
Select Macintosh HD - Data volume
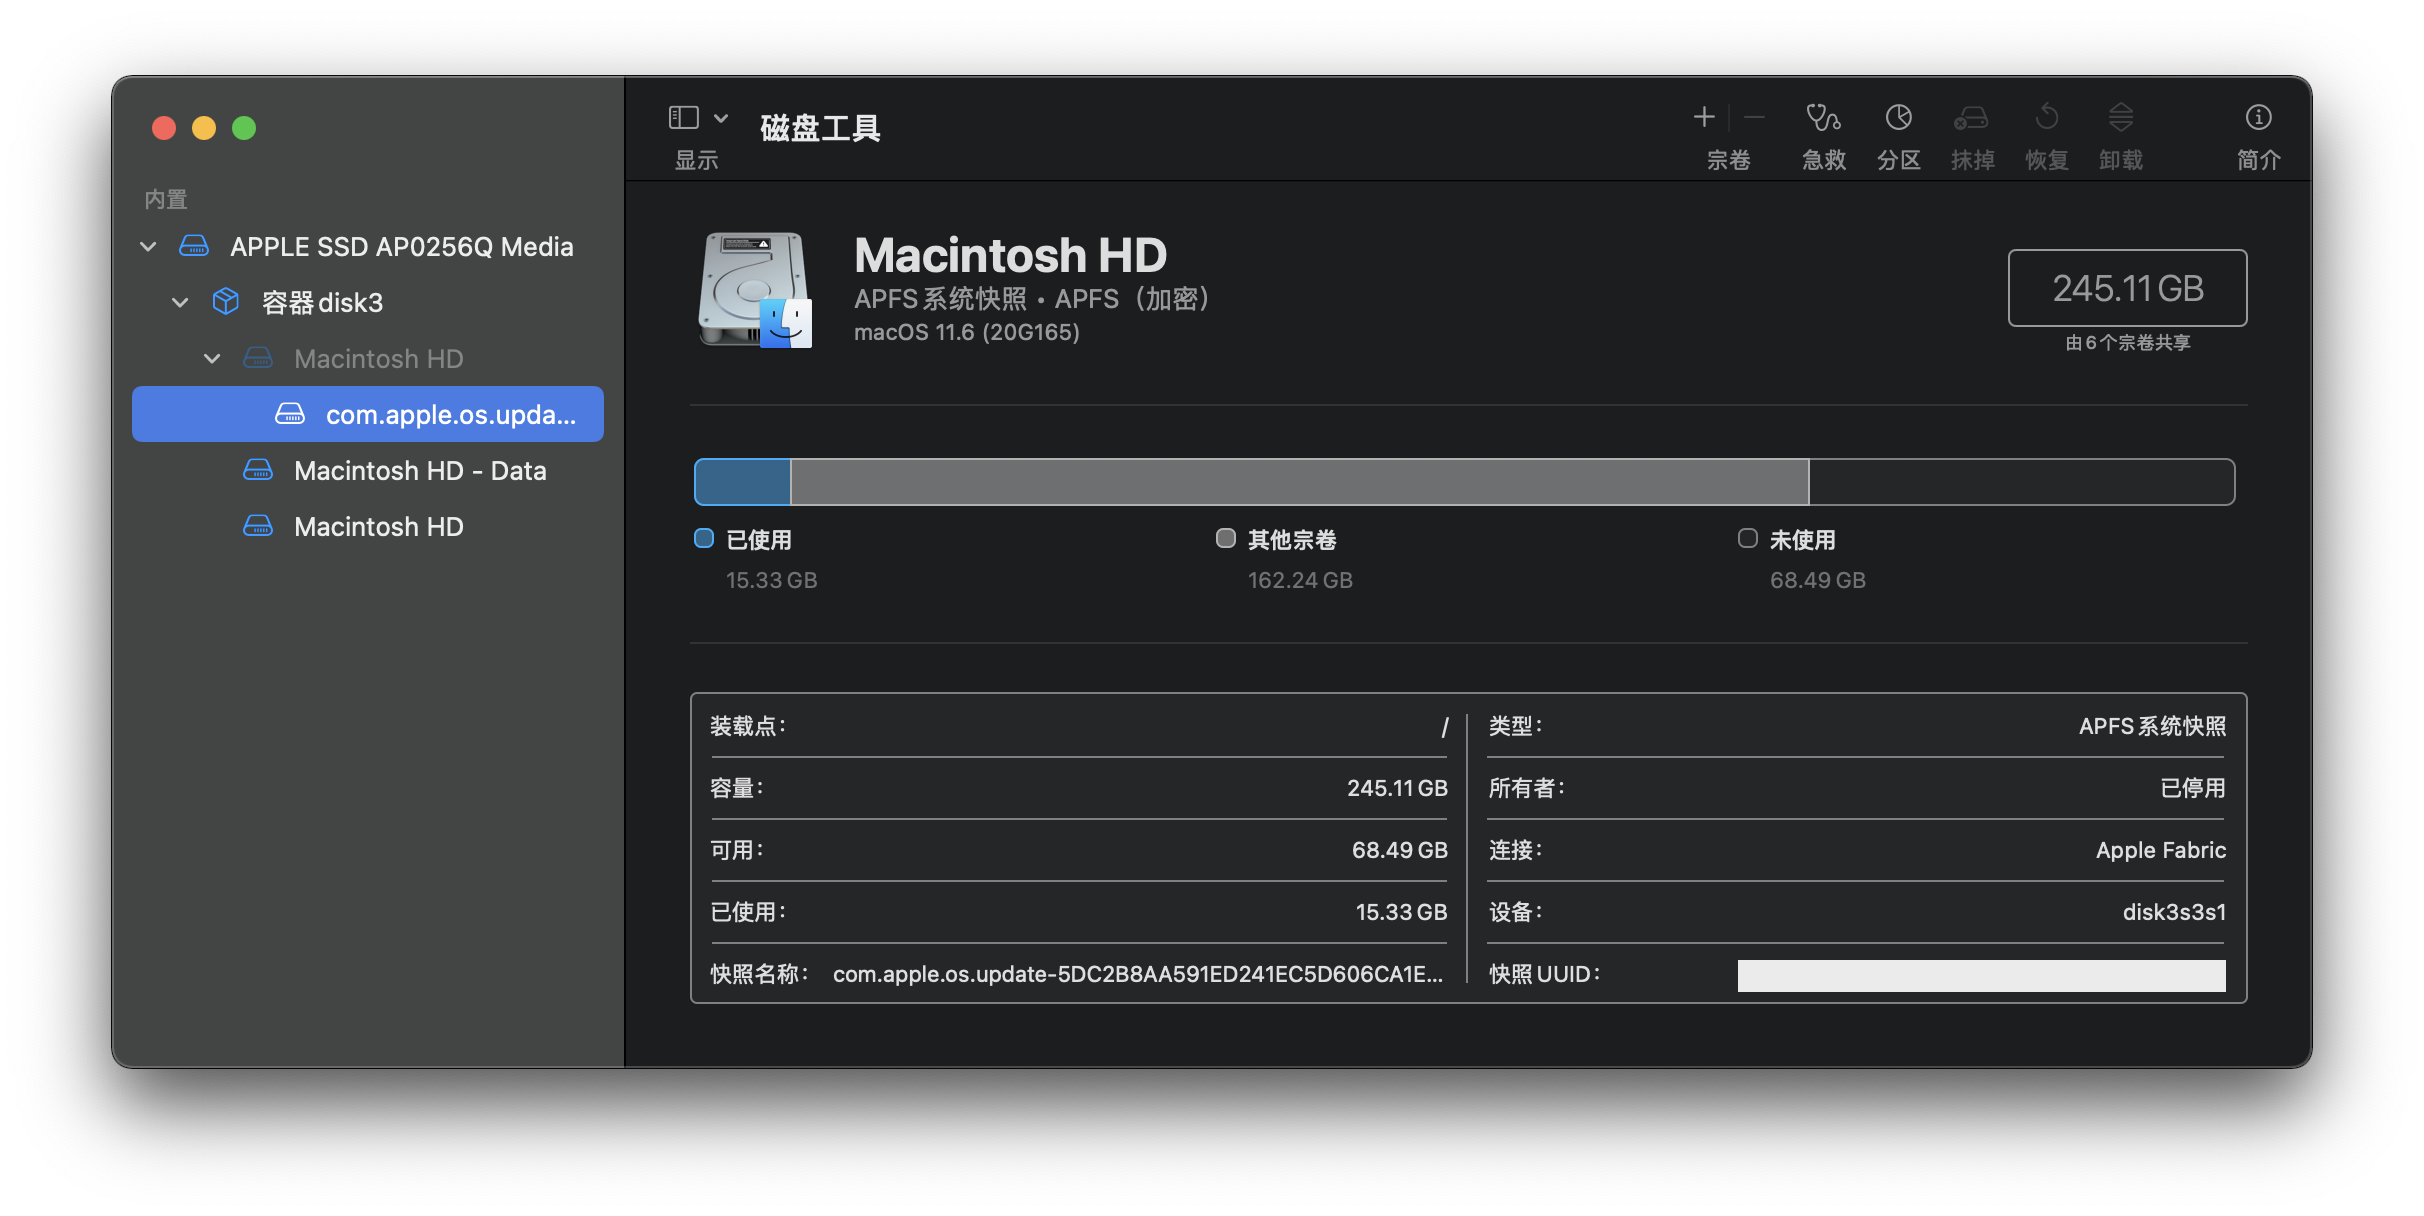(420, 470)
